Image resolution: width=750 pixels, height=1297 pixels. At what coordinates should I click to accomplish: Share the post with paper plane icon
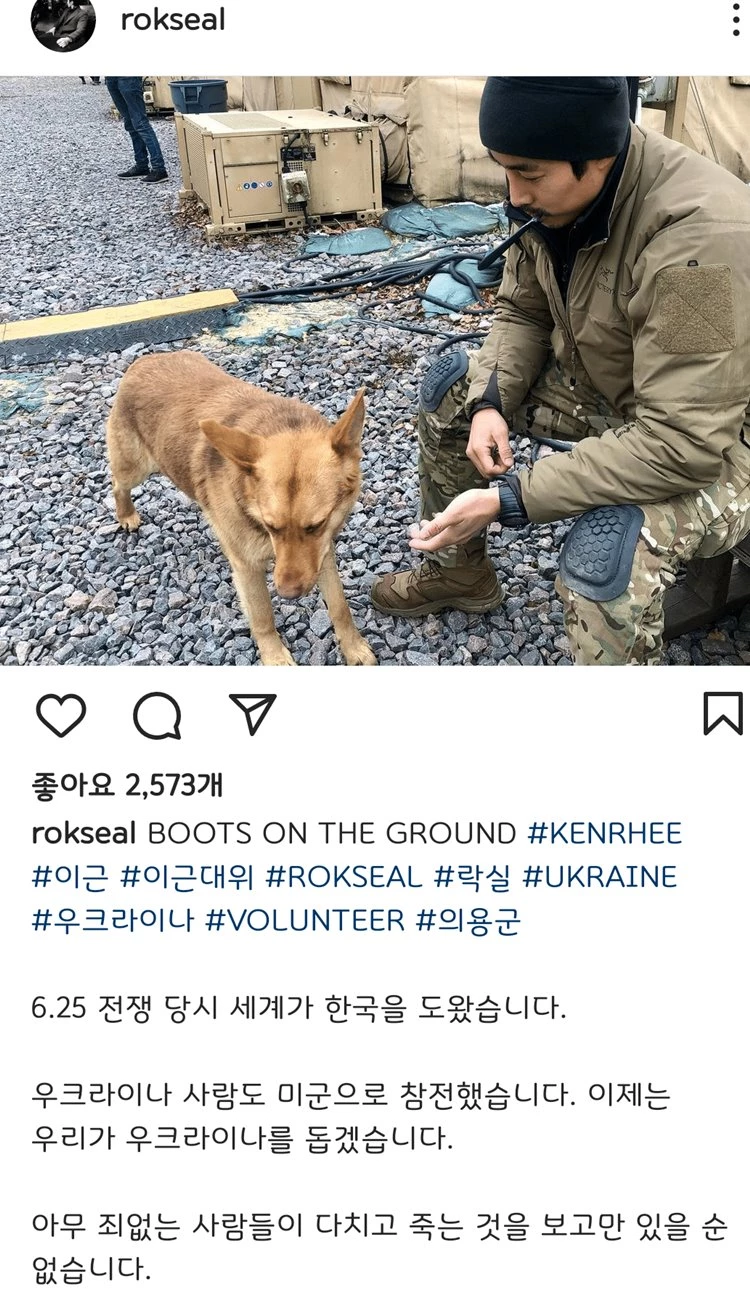click(x=252, y=713)
